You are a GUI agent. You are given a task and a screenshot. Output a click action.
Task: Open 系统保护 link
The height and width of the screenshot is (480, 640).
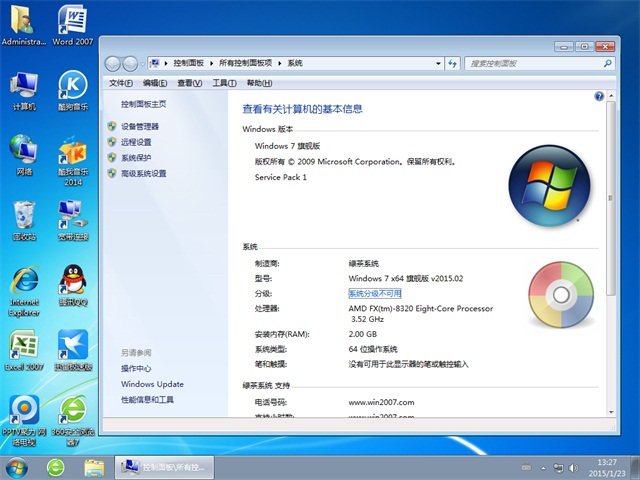136,158
